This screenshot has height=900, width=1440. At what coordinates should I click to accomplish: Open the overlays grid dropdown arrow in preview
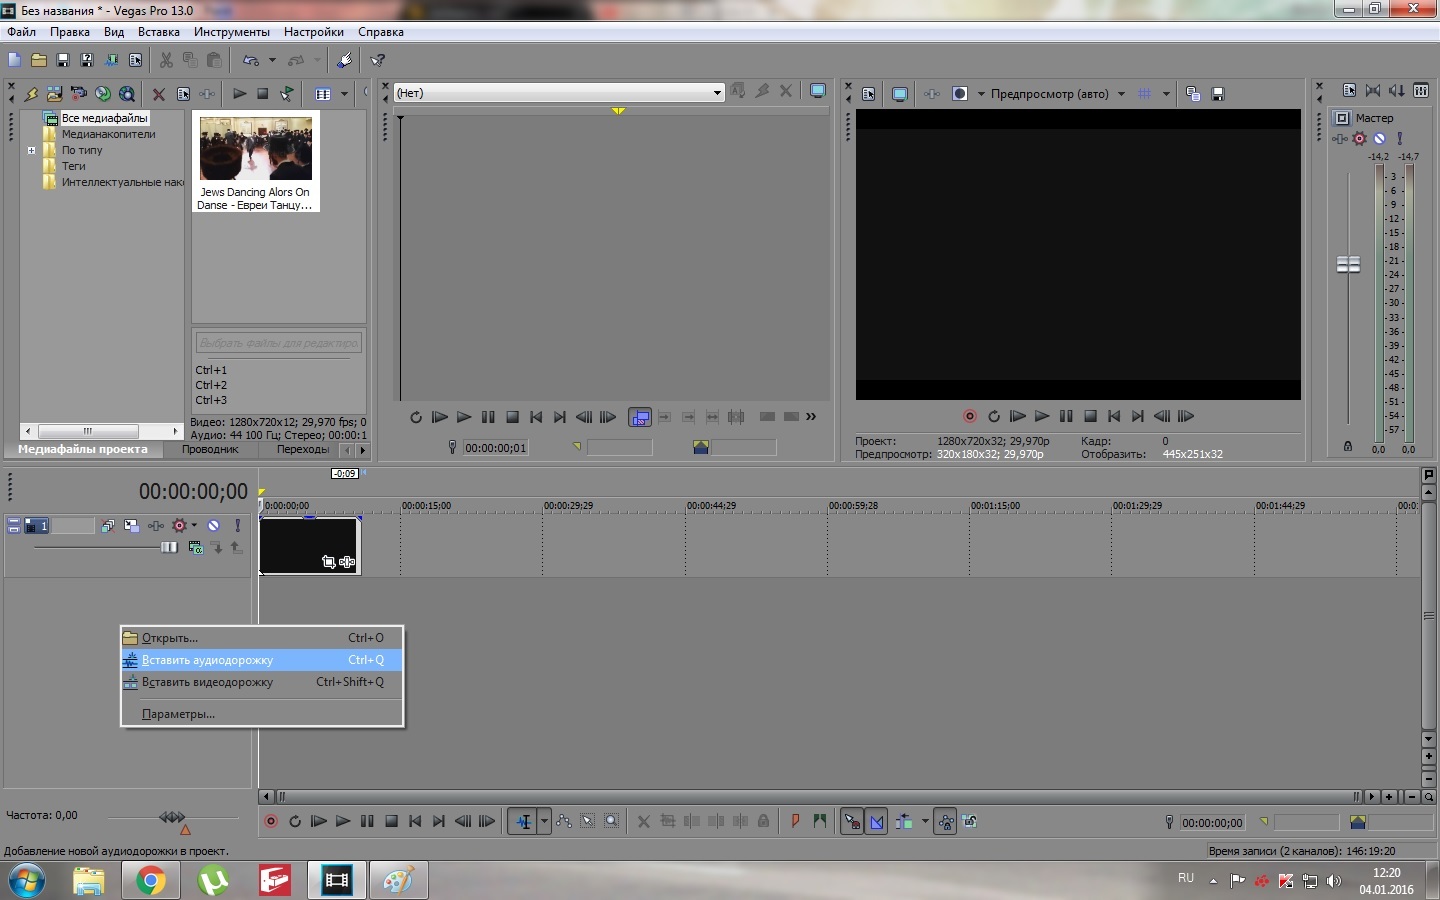(x=1166, y=94)
